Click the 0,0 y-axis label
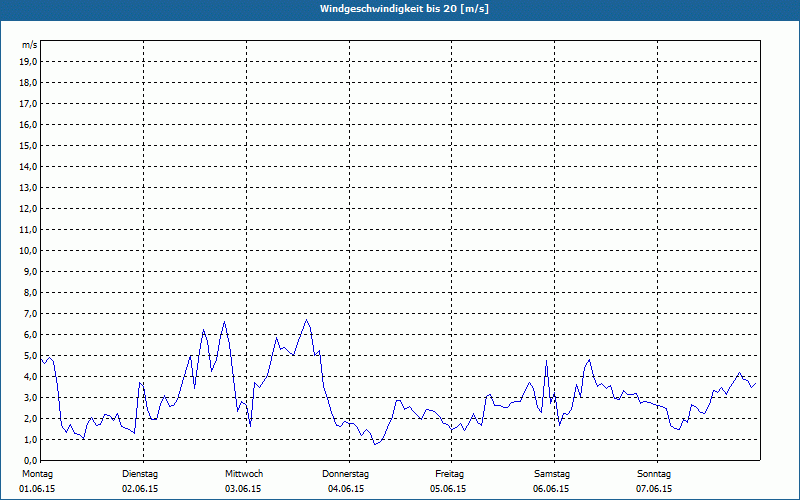 tap(30, 460)
